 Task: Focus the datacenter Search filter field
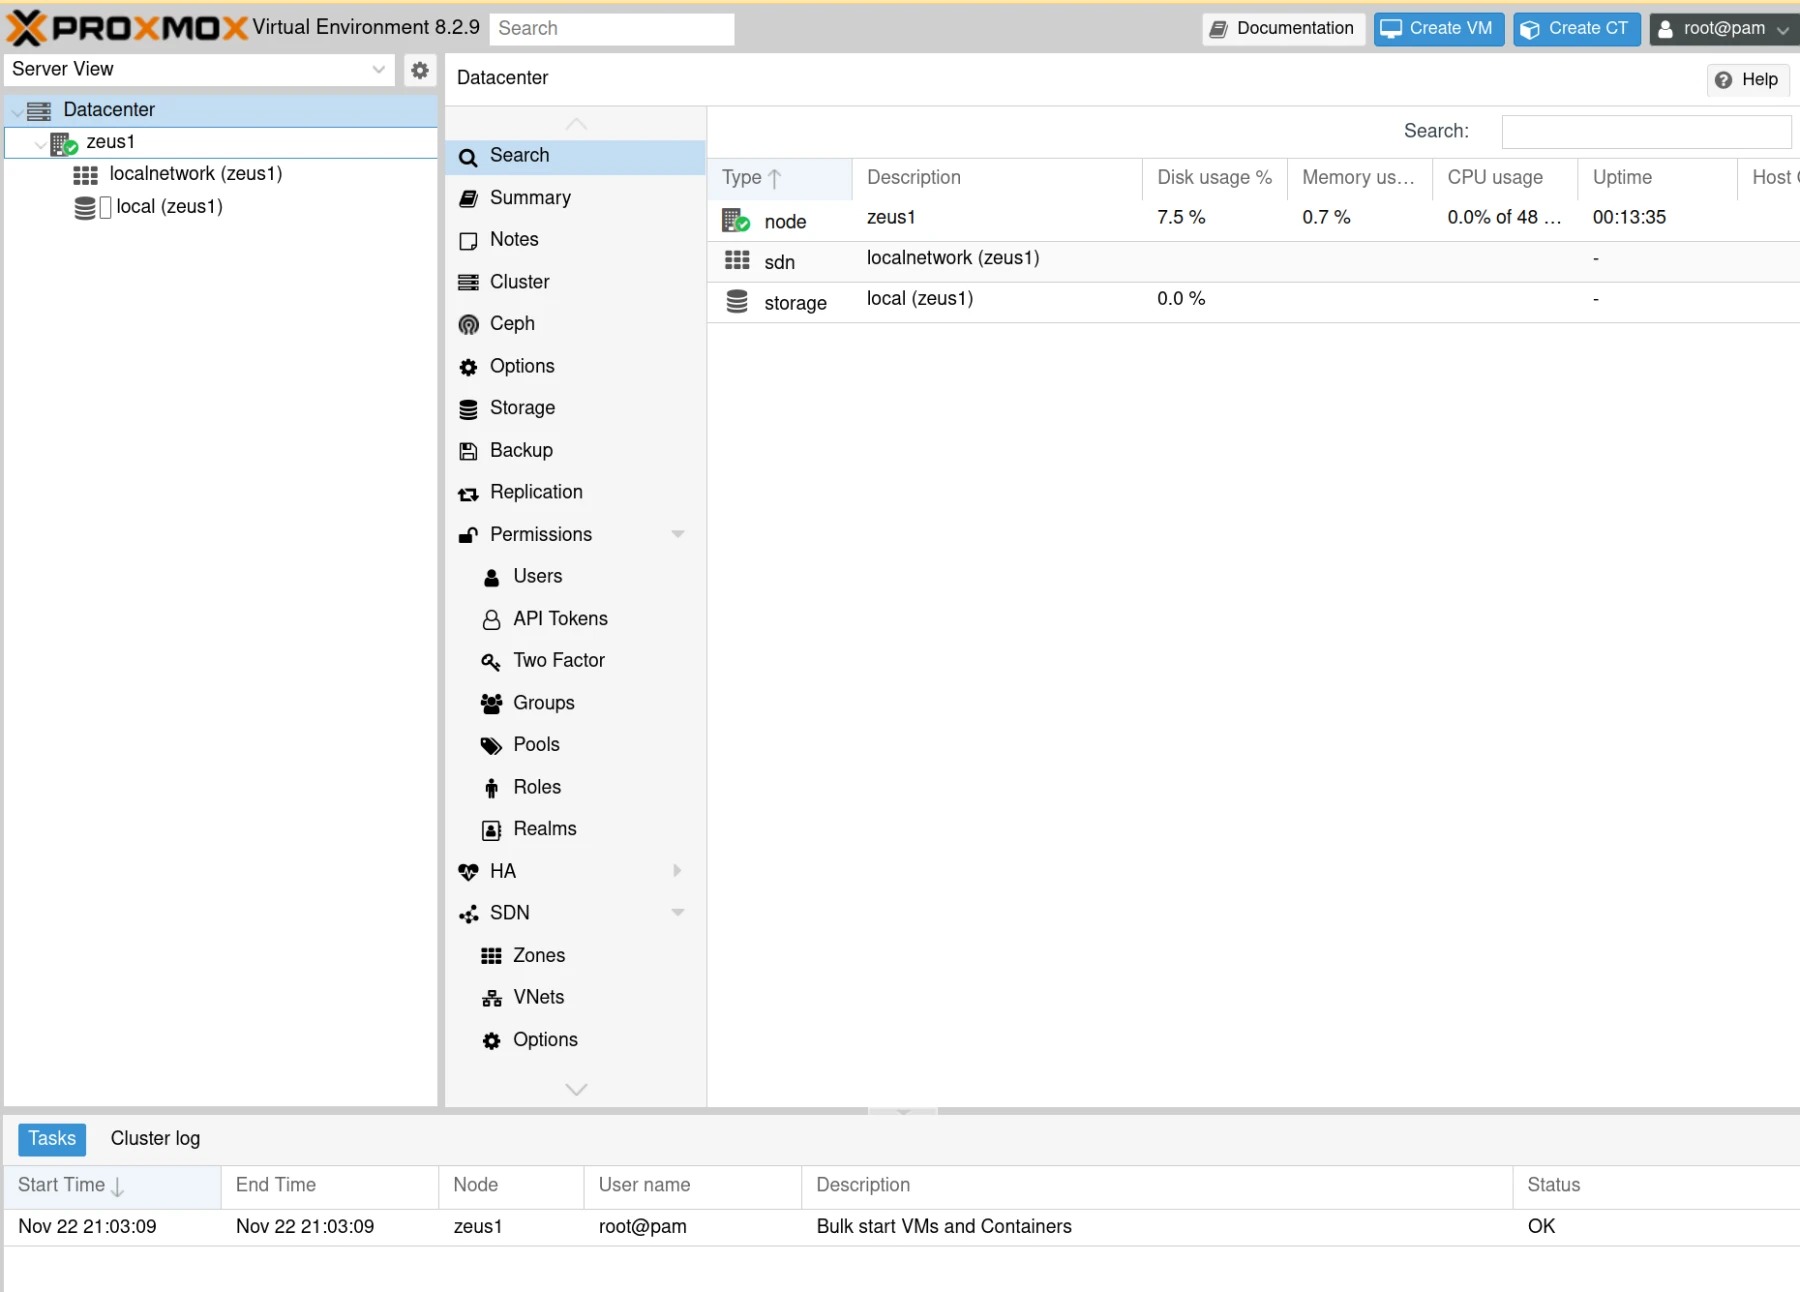(x=1645, y=131)
